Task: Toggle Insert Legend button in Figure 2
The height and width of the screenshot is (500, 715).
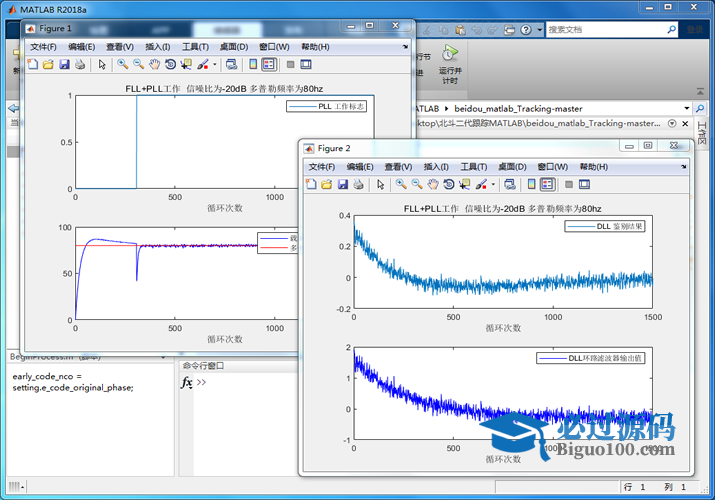Action: (x=548, y=184)
